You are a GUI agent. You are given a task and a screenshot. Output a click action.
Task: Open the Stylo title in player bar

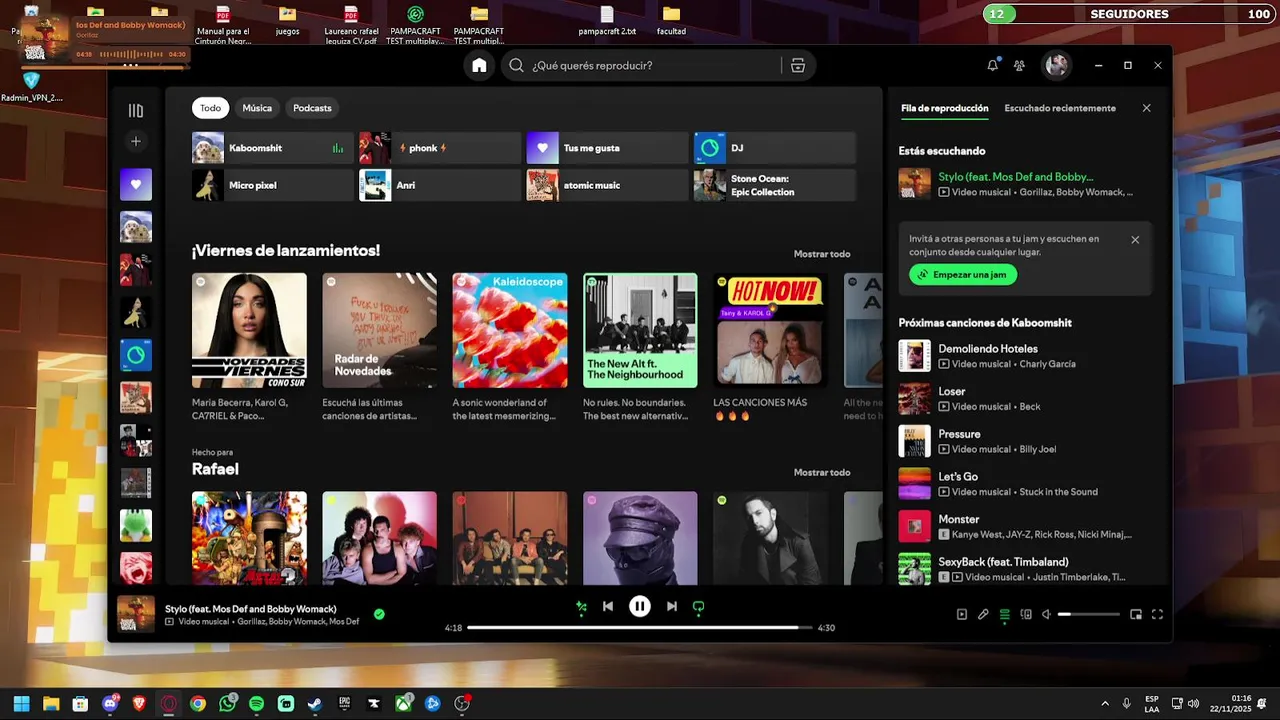[250, 609]
